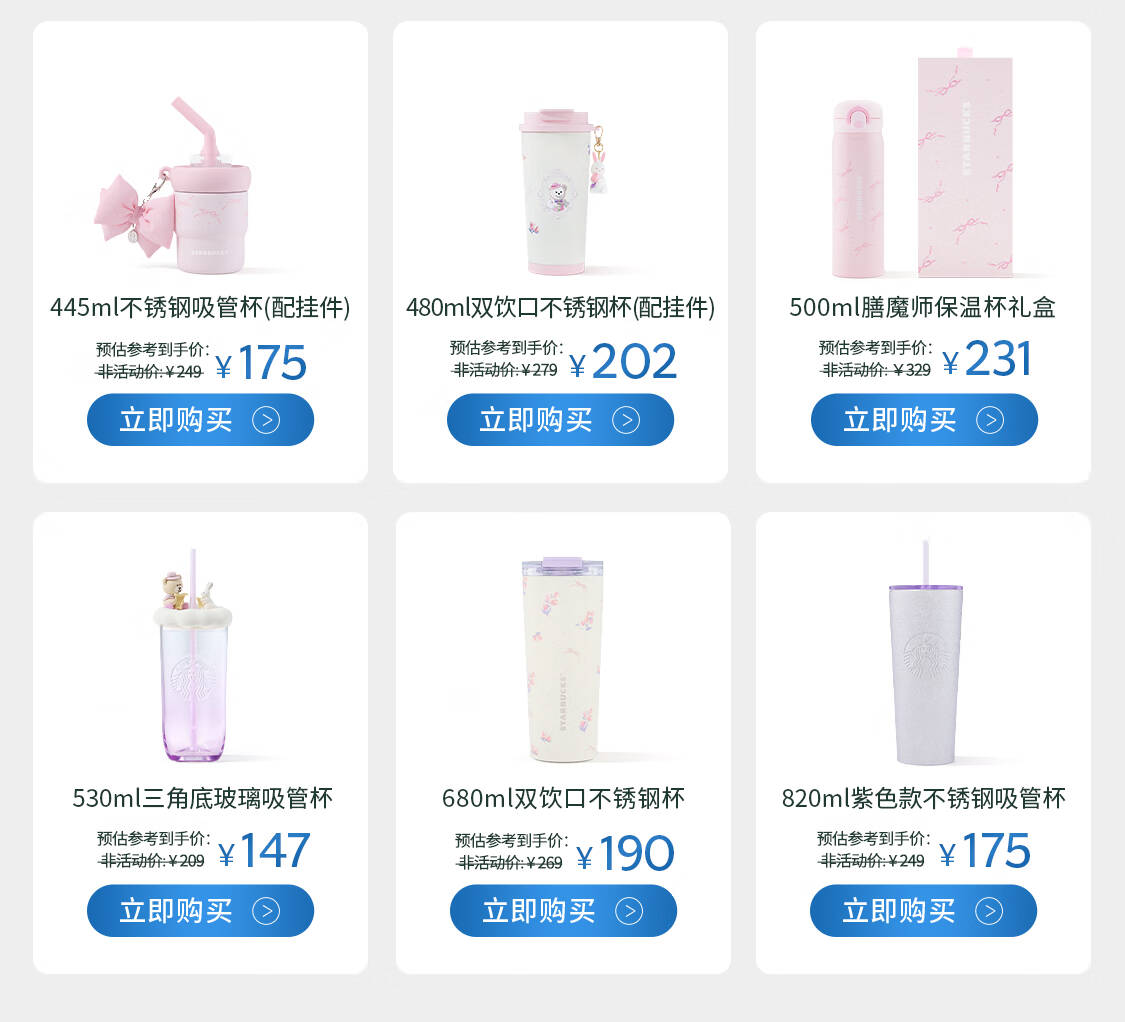This screenshot has height=1022, width=1125.
Task: Select the ¥147 price of glass cup
Action: (x=264, y=851)
